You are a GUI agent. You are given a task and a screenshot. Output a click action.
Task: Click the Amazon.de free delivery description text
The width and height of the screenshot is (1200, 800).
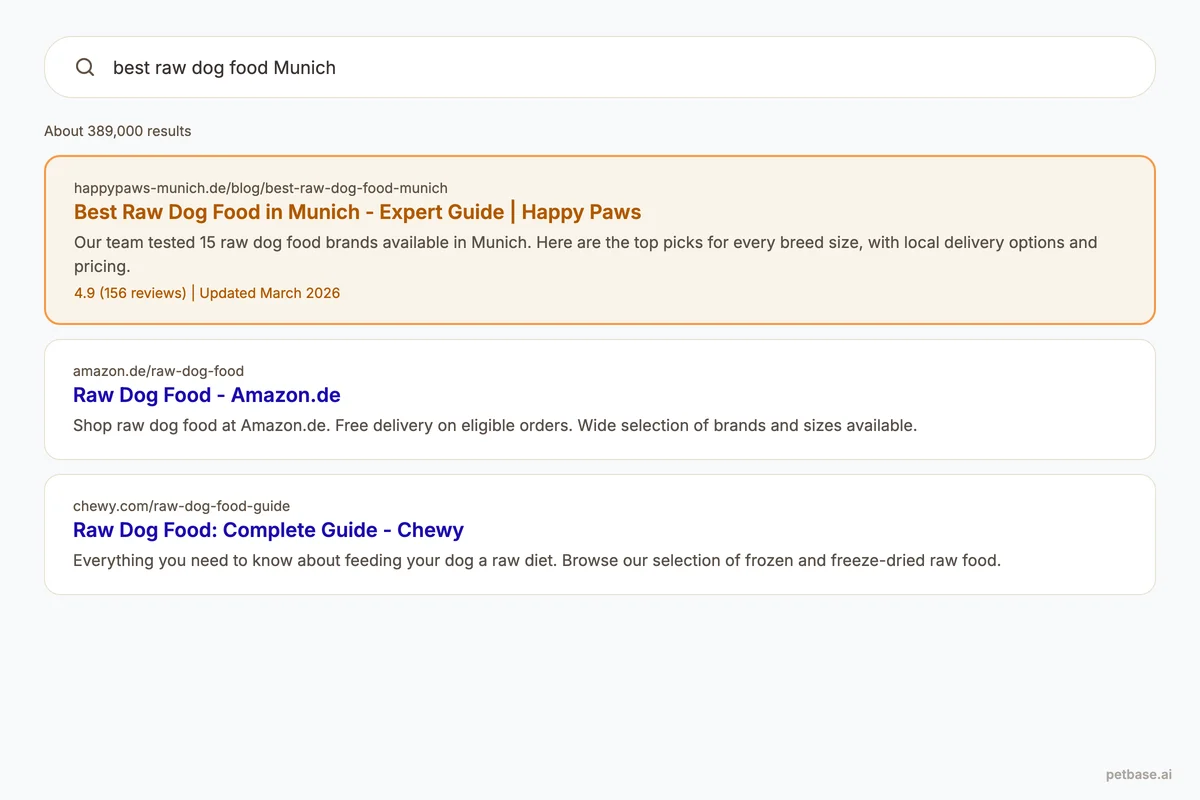[x=494, y=425]
